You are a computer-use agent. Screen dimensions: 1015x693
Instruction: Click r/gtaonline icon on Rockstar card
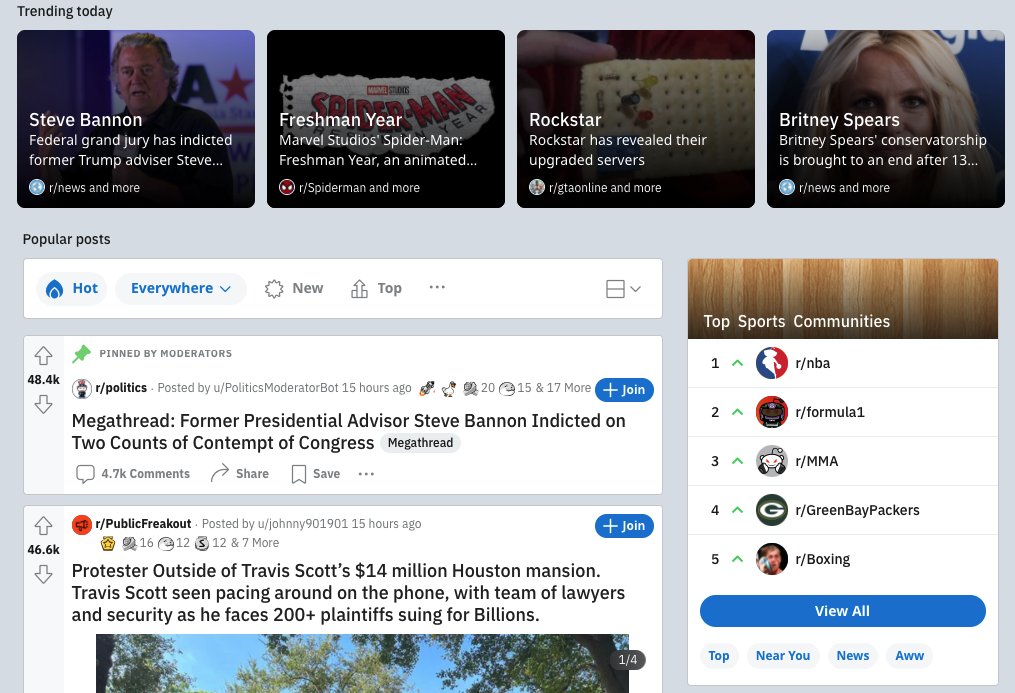(x=537, y=187)
